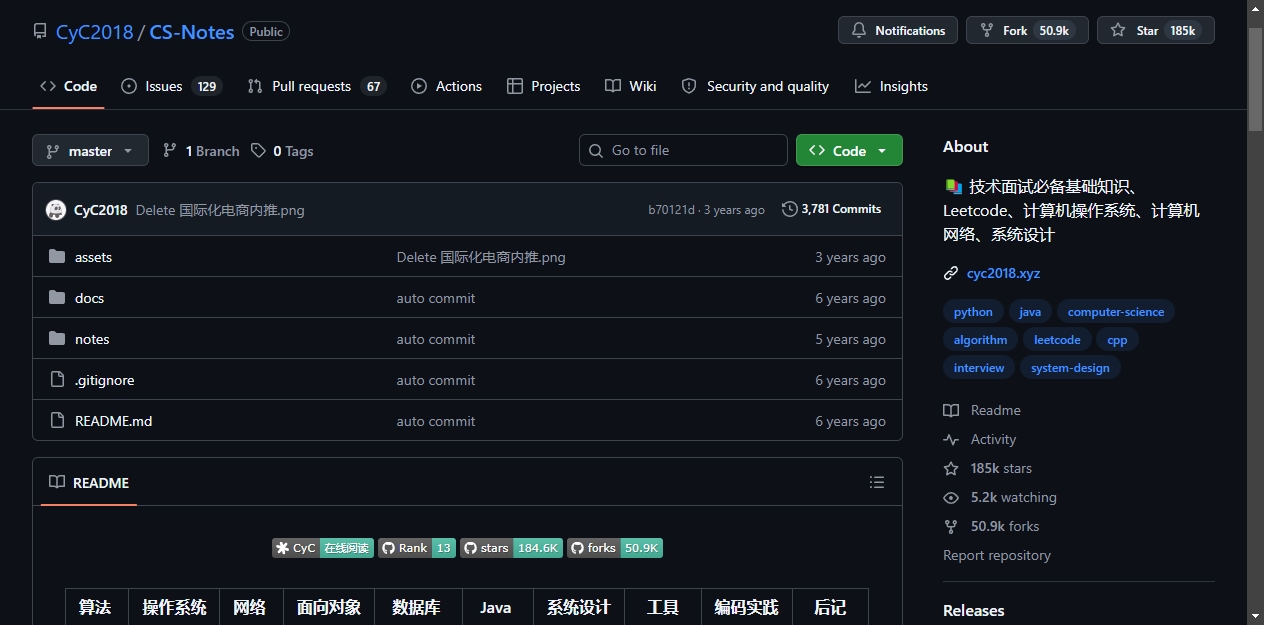Open the Activity link in sidebar

[980, 439]
